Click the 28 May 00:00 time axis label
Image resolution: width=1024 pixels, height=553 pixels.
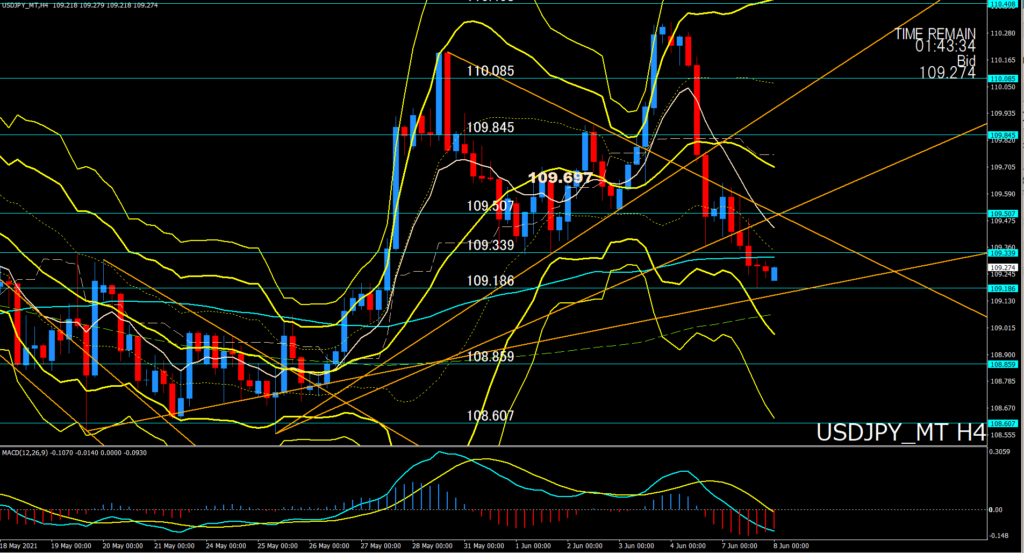432,546
